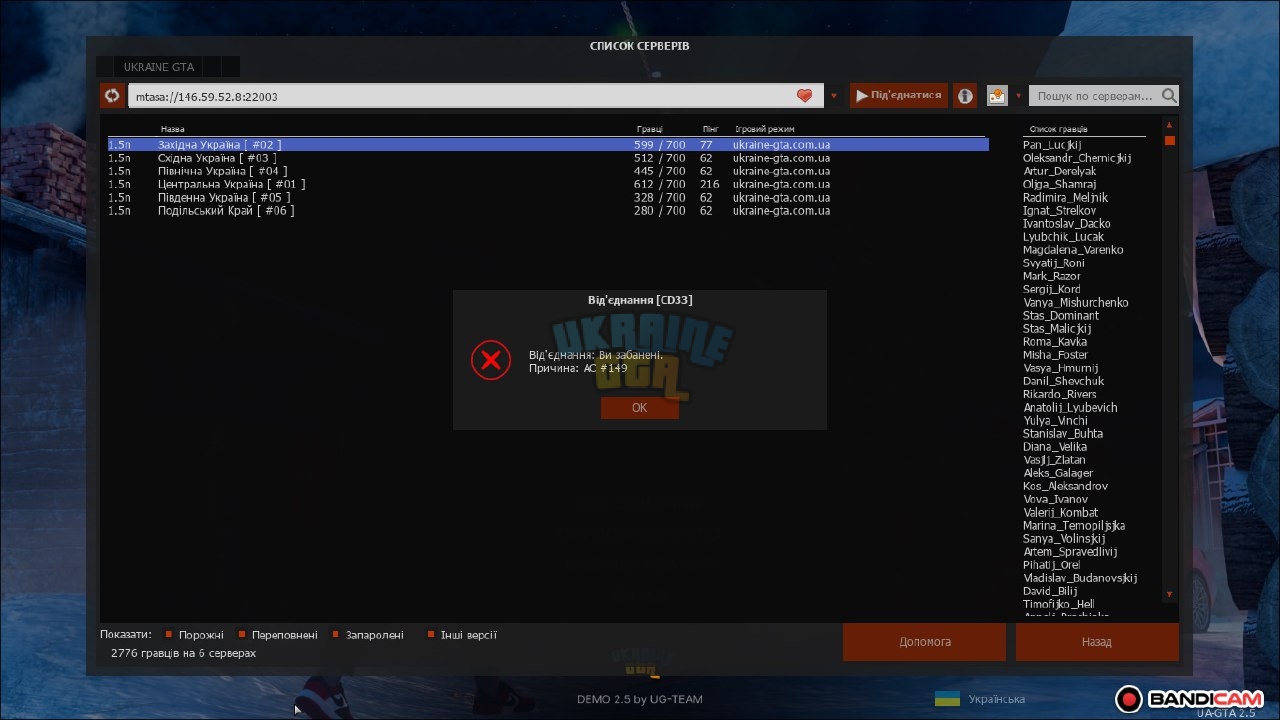
Task: Select server Північна Україна [ #04 ]
Action: tap(548, 171)
